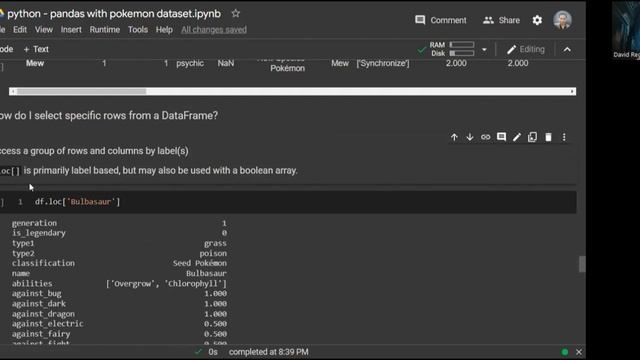640x360 pixels.
Task: Open the user account avatar
Action: click(562, 20)
